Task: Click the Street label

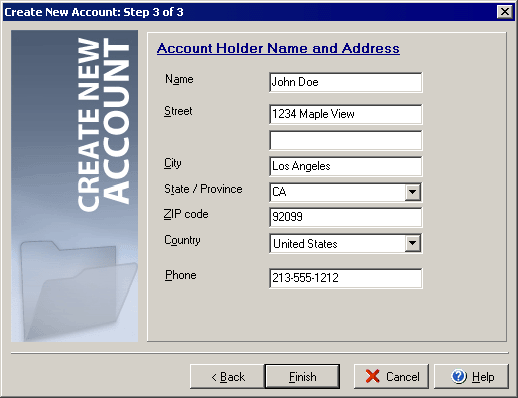Action: (x=178, y=111)
